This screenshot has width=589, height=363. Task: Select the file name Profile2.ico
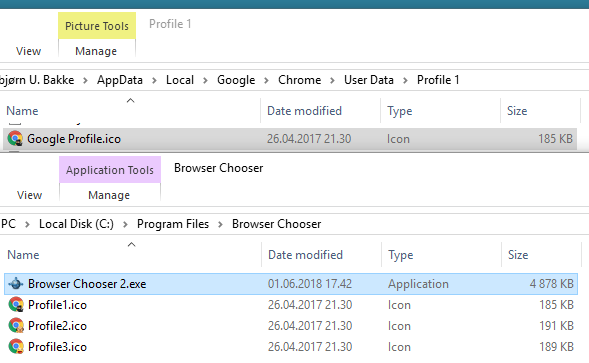57,326
